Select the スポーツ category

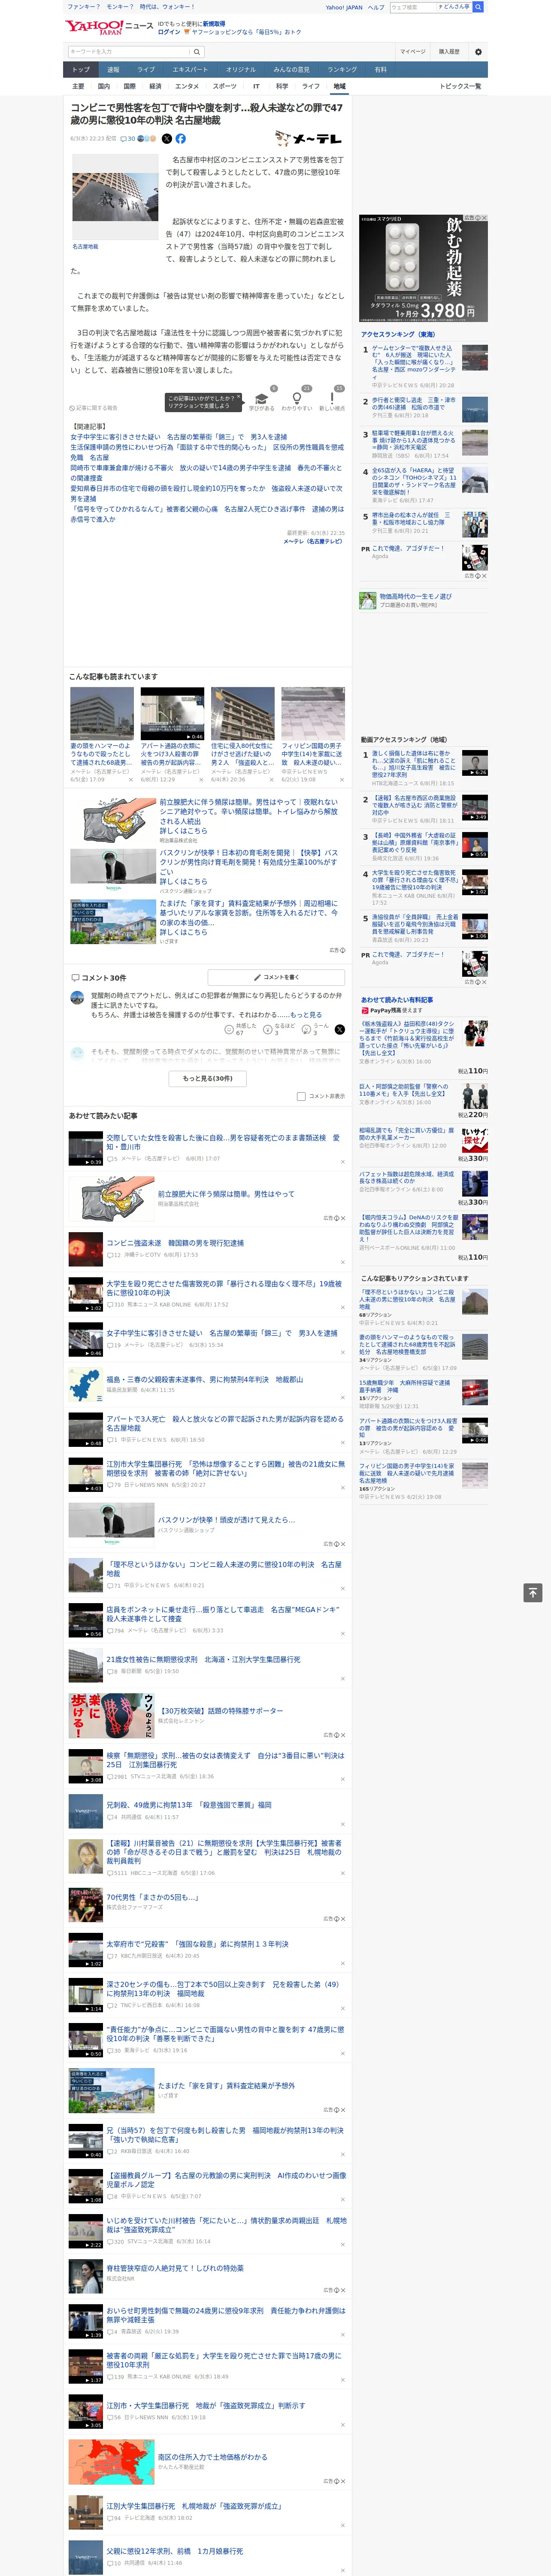225,86
